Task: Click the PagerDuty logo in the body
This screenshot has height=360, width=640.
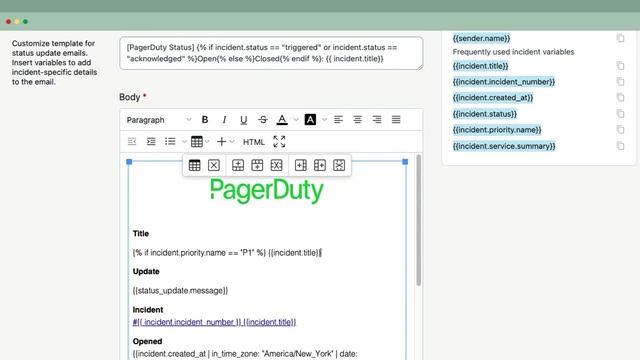Action: click(267, 191)
